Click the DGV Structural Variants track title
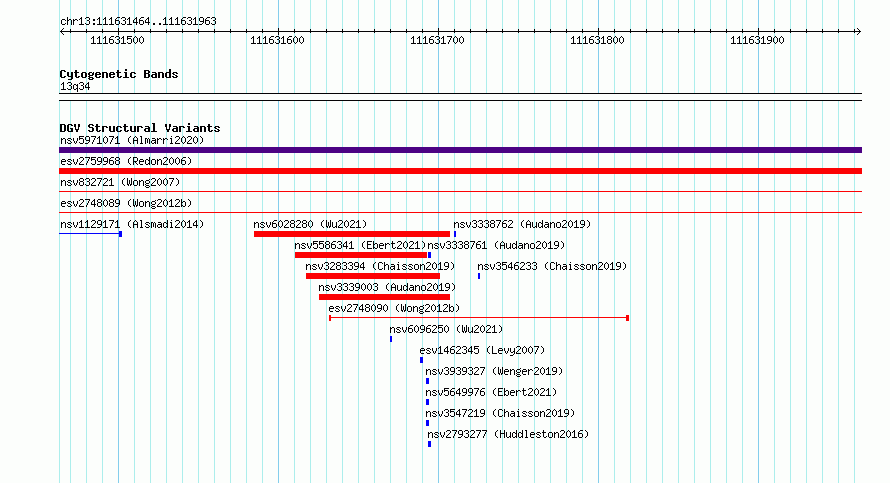The width and height of the screenshot is (890, 483). (x=140, y=128)
